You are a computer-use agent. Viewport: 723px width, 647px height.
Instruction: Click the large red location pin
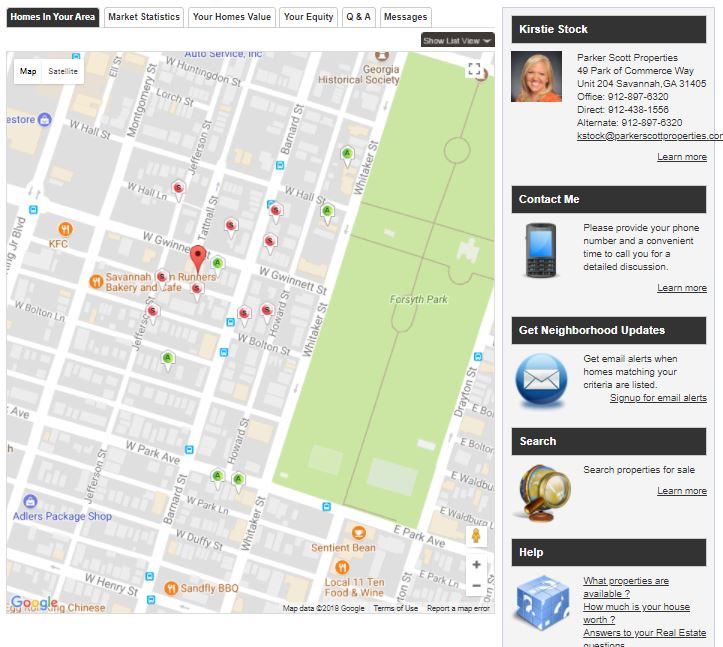point(198,258)
